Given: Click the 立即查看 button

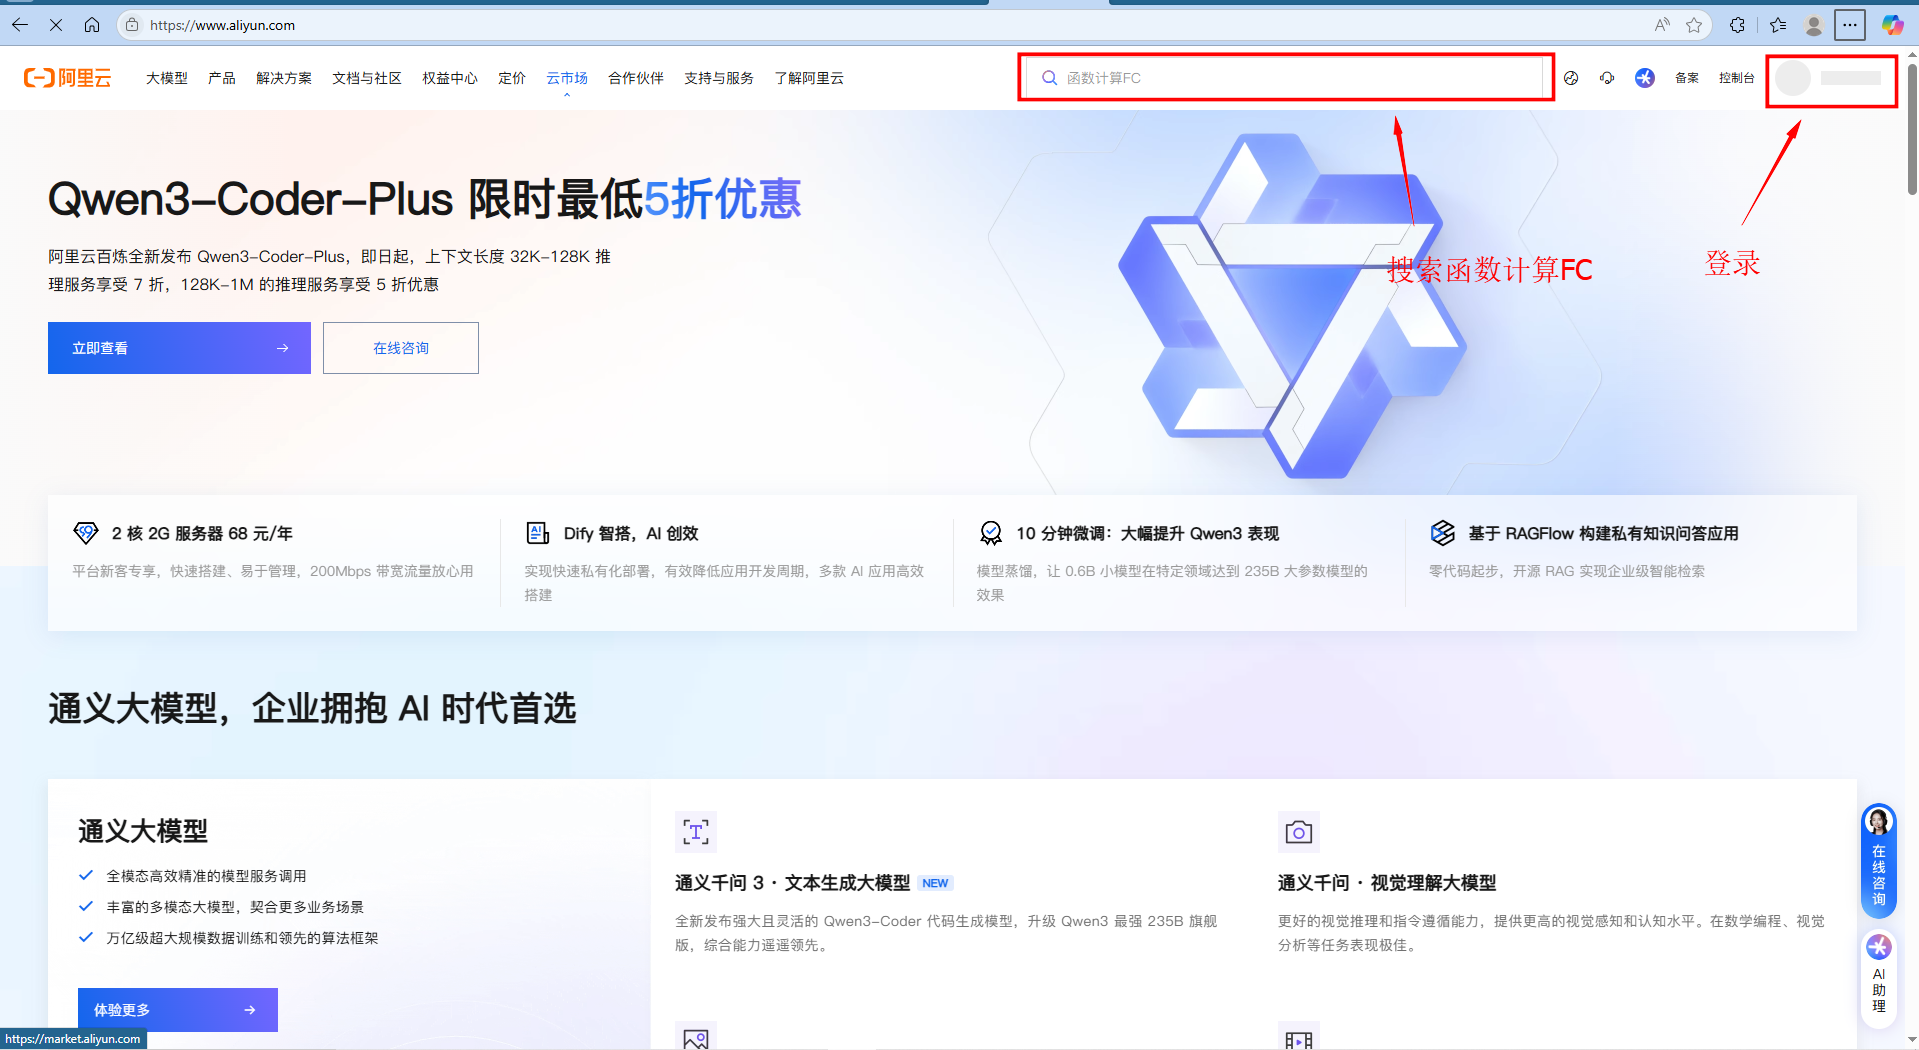Looking at the screenshot, I should pos(179,348).
